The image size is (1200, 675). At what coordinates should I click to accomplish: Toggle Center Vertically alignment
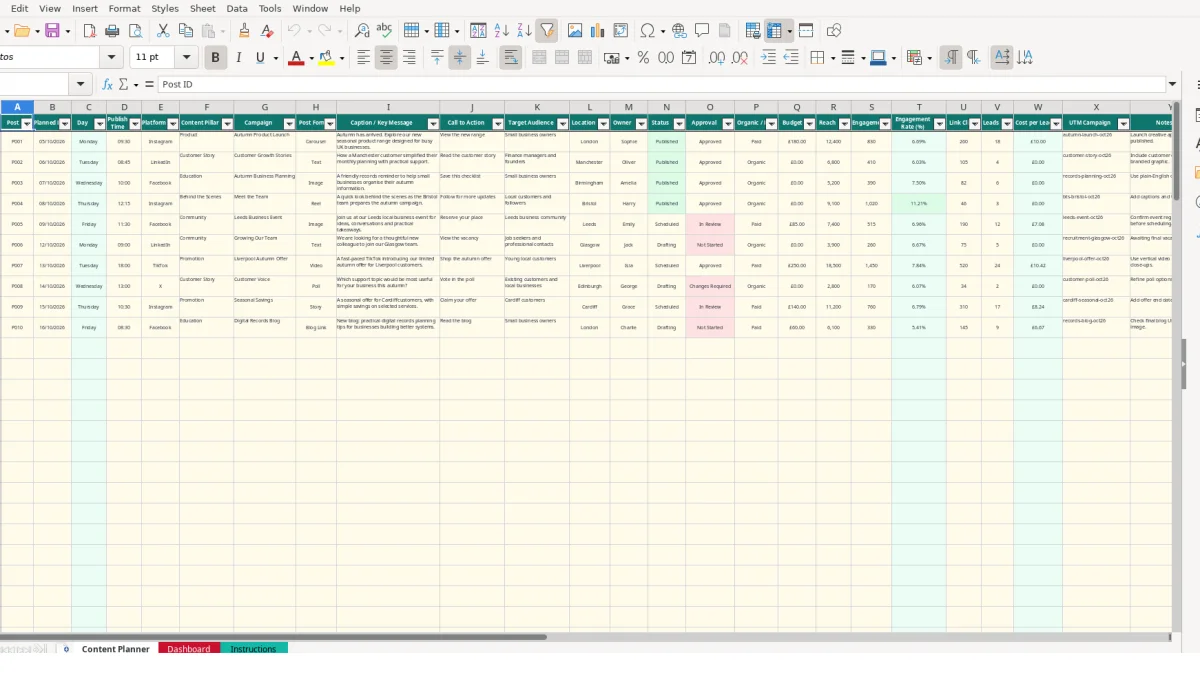point(460,58)
